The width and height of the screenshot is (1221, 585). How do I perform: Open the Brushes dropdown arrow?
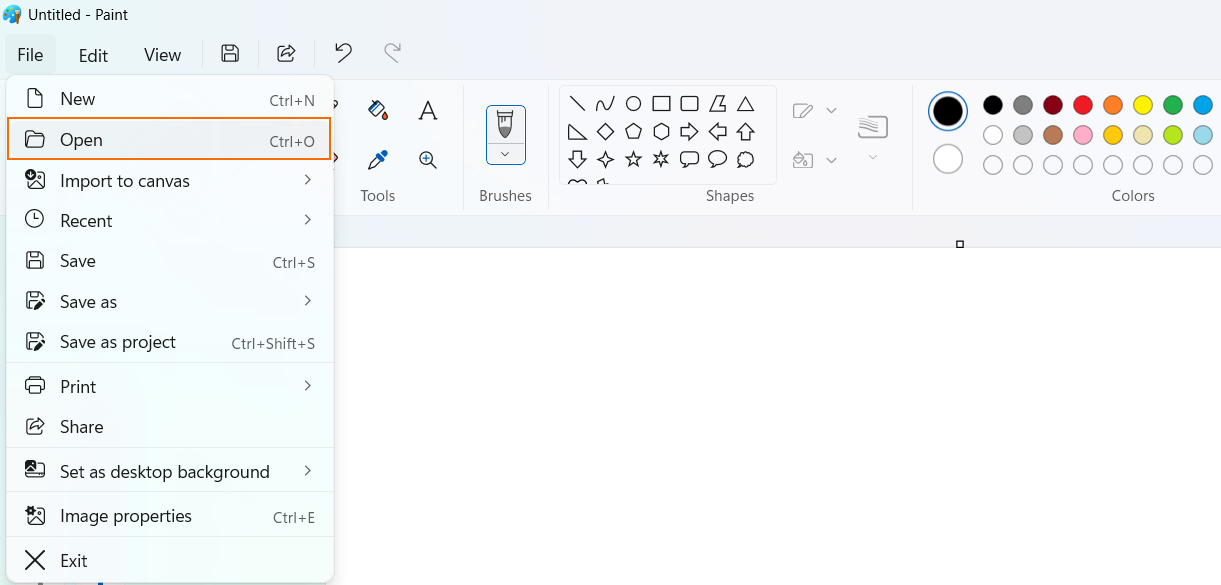pos(505,153)
